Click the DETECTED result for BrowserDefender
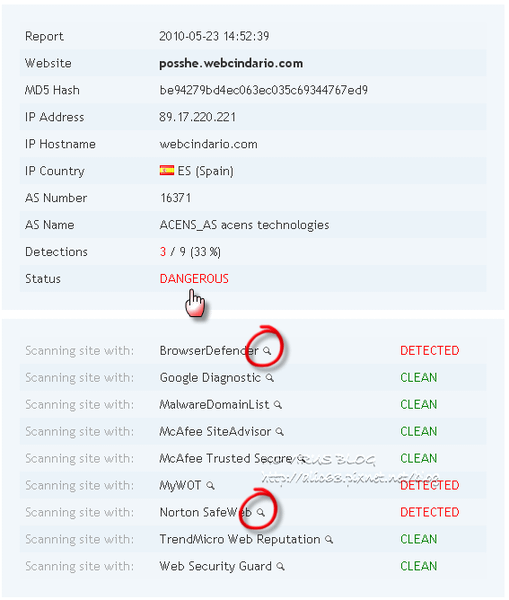The image size is (509, 600). tap(429, 351)
